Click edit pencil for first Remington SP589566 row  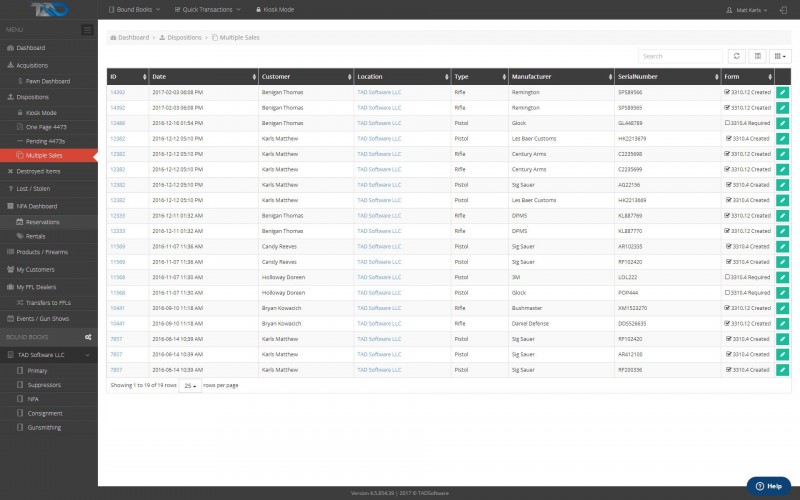(782, 92)
